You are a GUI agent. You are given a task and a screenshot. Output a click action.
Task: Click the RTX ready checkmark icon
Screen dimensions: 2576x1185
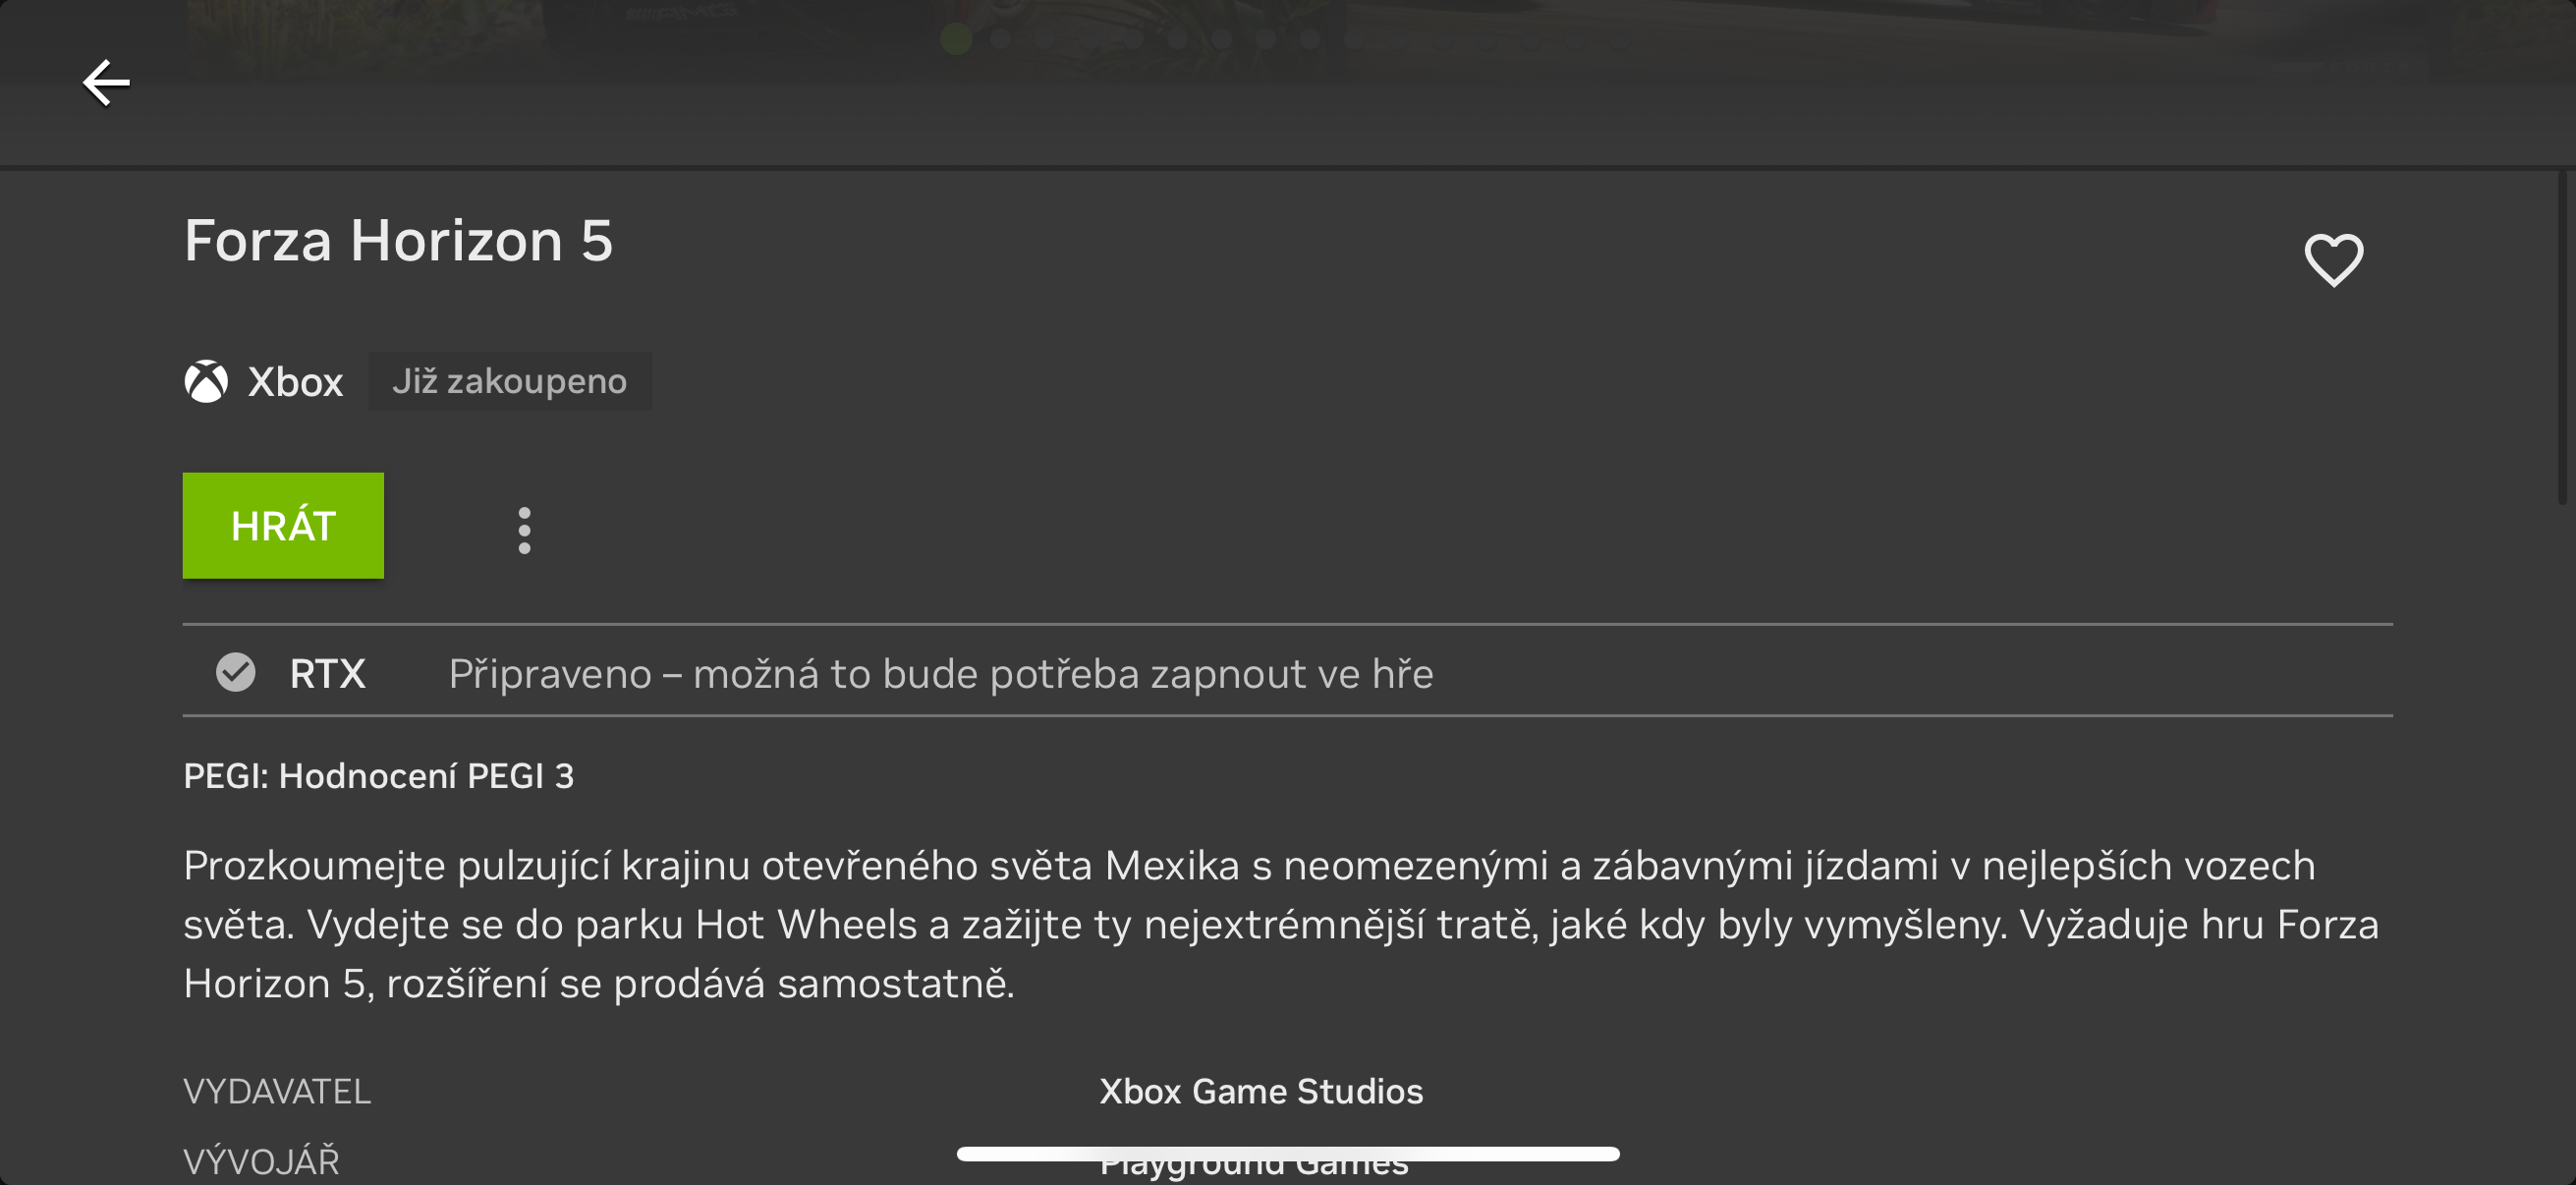click(x=236, y=673)
